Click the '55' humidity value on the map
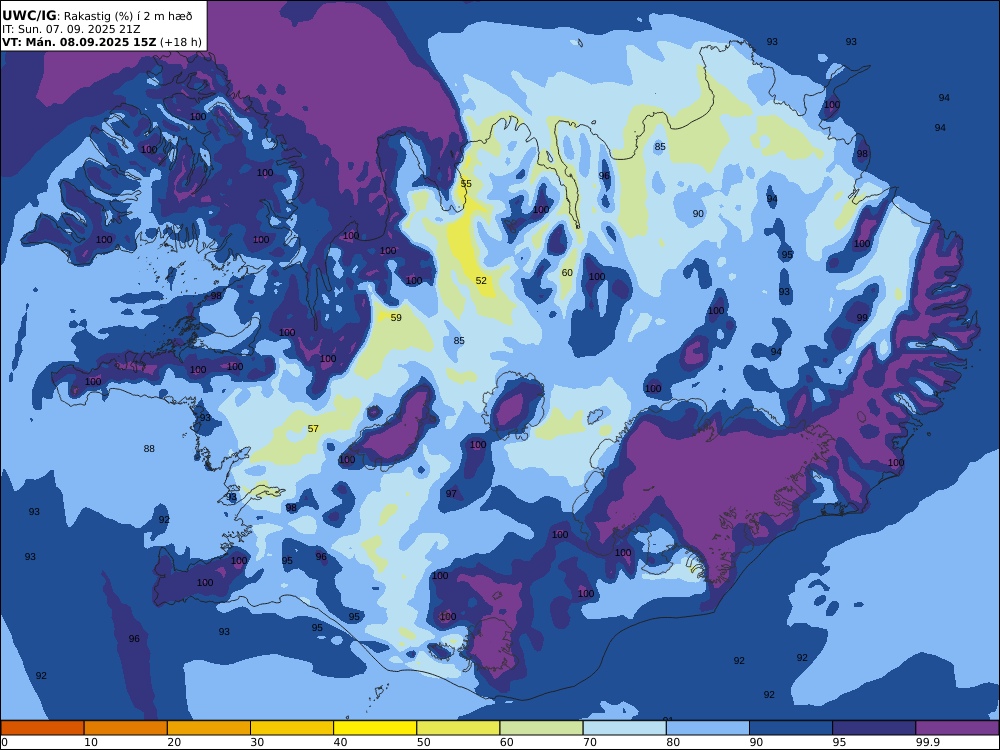The image size is (1000, 750). 466,184
